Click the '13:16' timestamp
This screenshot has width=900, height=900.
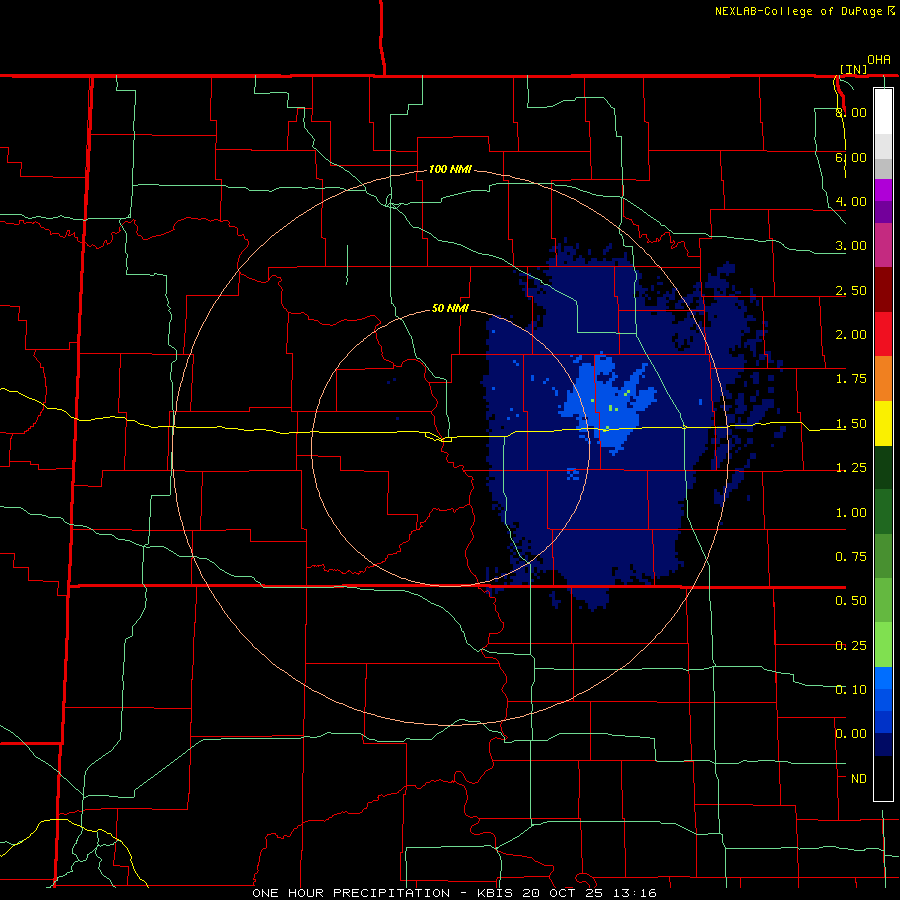635,893
